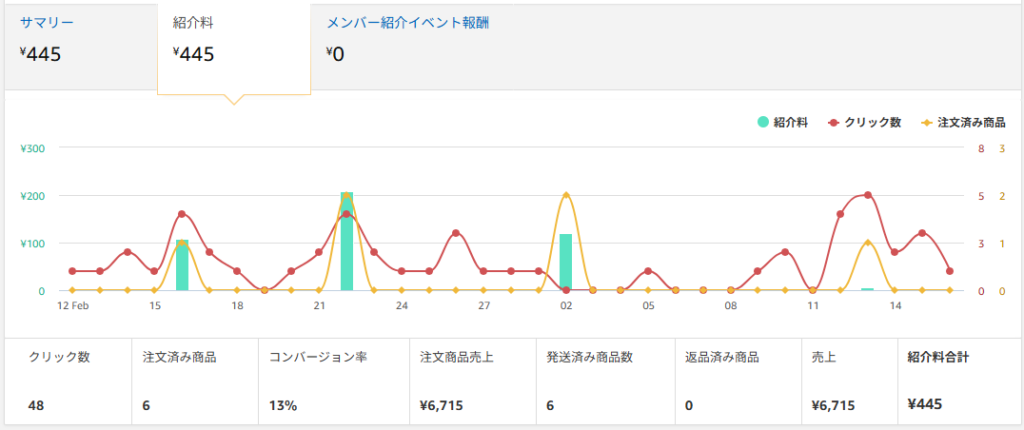The image size is (1024, 430).
Task: Click the green 紹介料 bar at 02
Action: 566,262
